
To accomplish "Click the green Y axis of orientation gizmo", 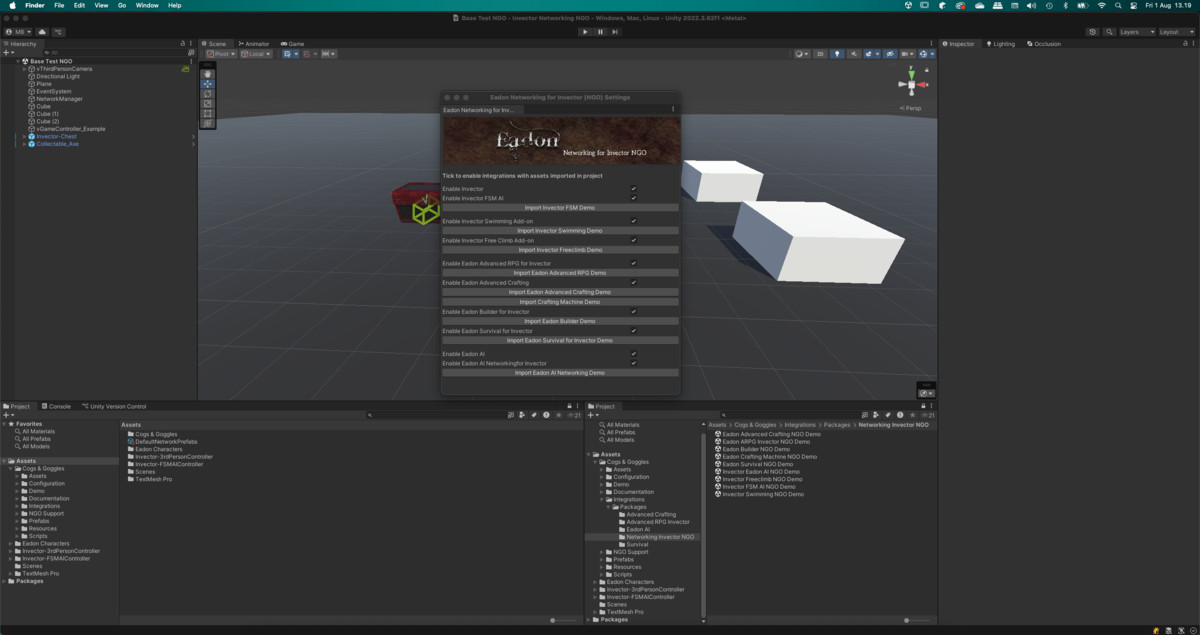I will (911, 73).
